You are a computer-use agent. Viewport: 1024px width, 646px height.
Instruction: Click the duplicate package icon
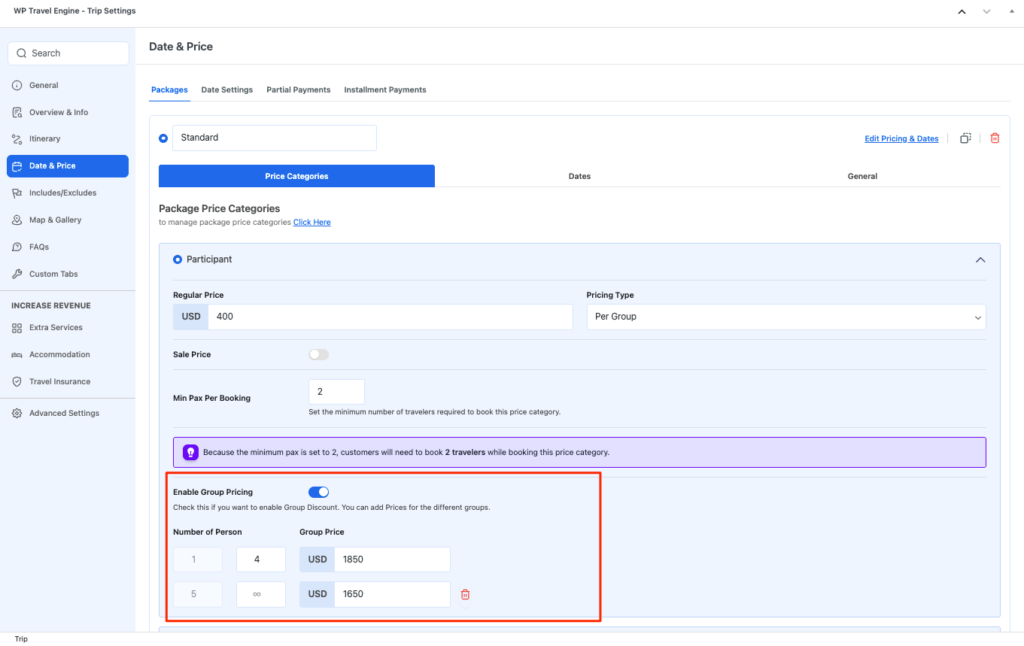coord(965,138)
